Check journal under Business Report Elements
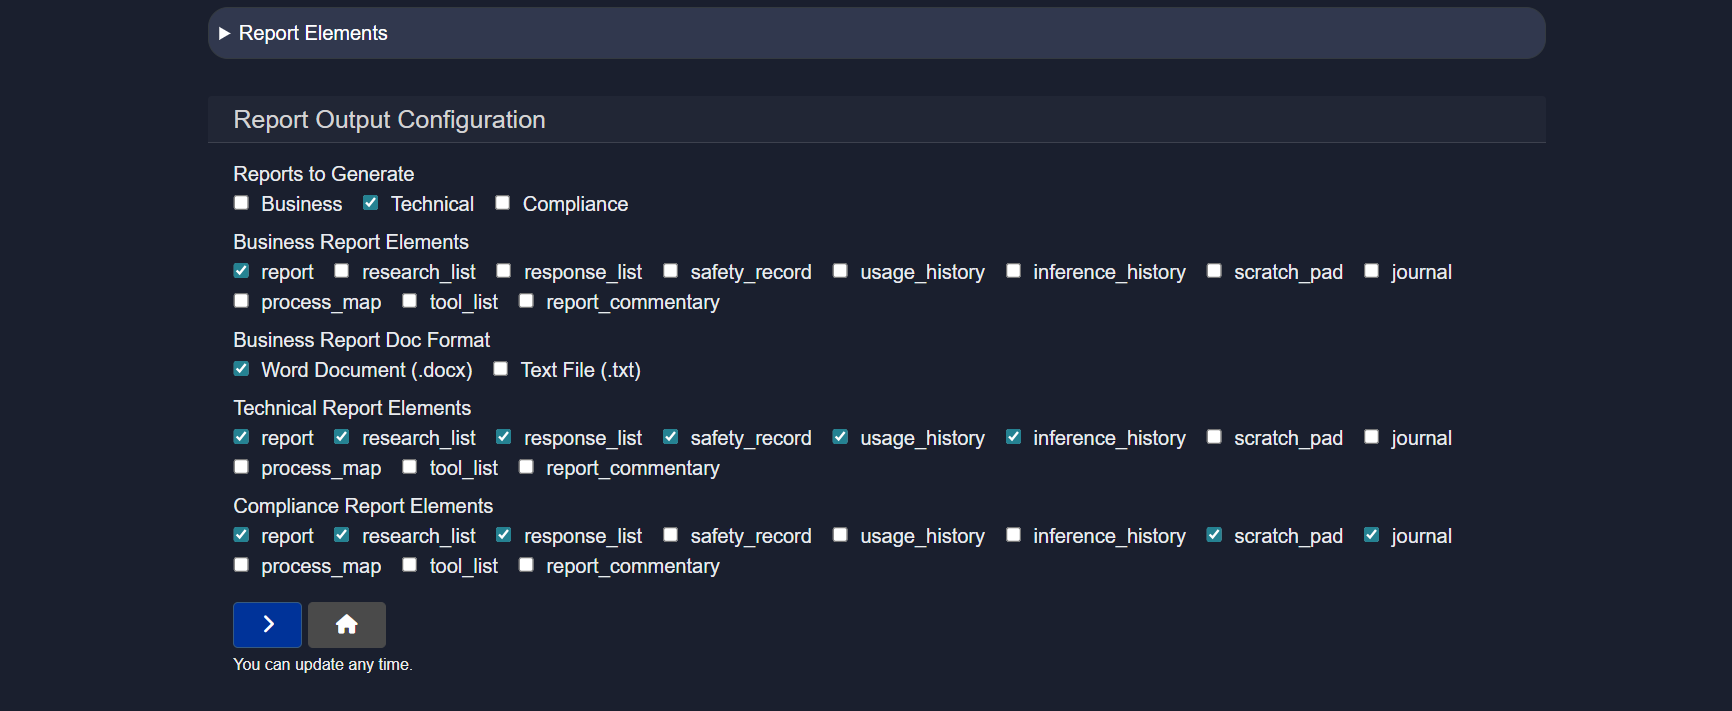This screenshot has width=1732, height=711. click(x=1372, y=271)
